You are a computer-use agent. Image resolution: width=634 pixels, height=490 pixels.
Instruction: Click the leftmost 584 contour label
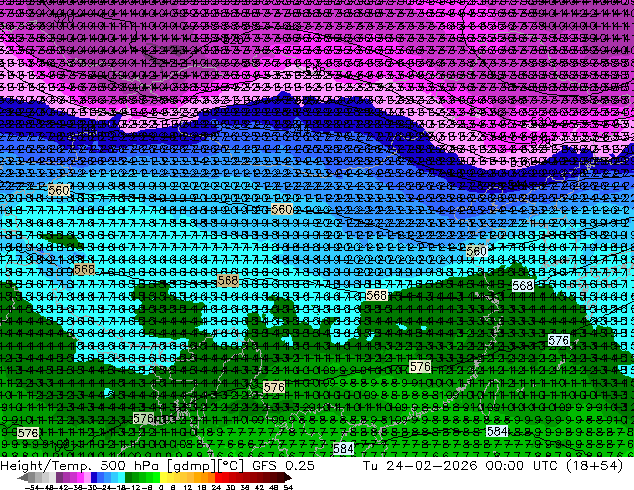point(343,448)
